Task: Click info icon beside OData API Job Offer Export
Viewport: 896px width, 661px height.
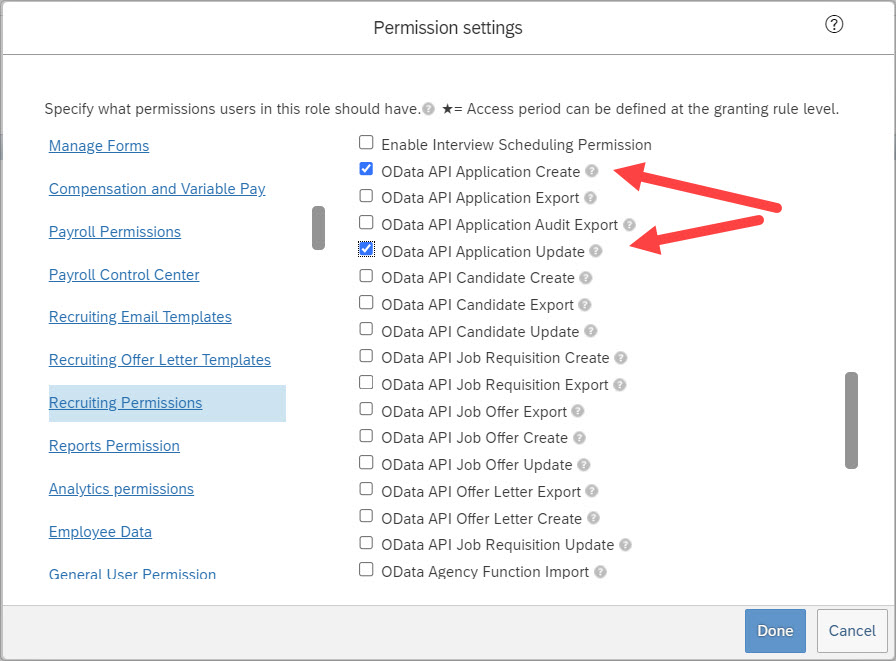Action: click(x=578, y=411)
